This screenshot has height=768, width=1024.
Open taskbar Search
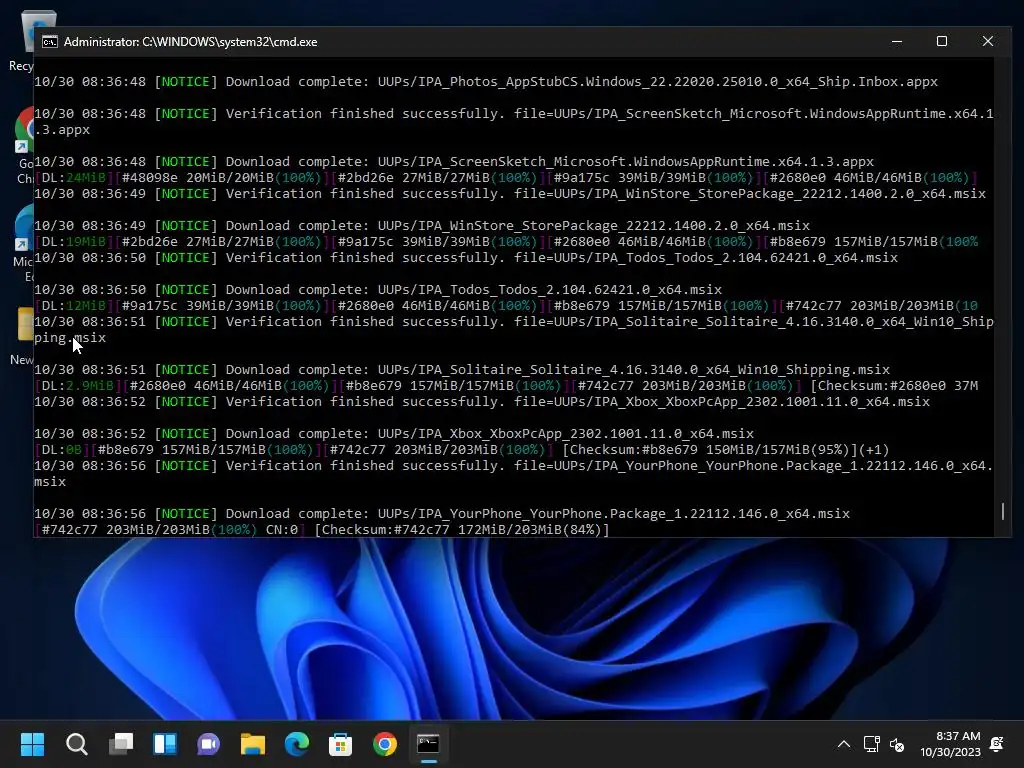76,744
